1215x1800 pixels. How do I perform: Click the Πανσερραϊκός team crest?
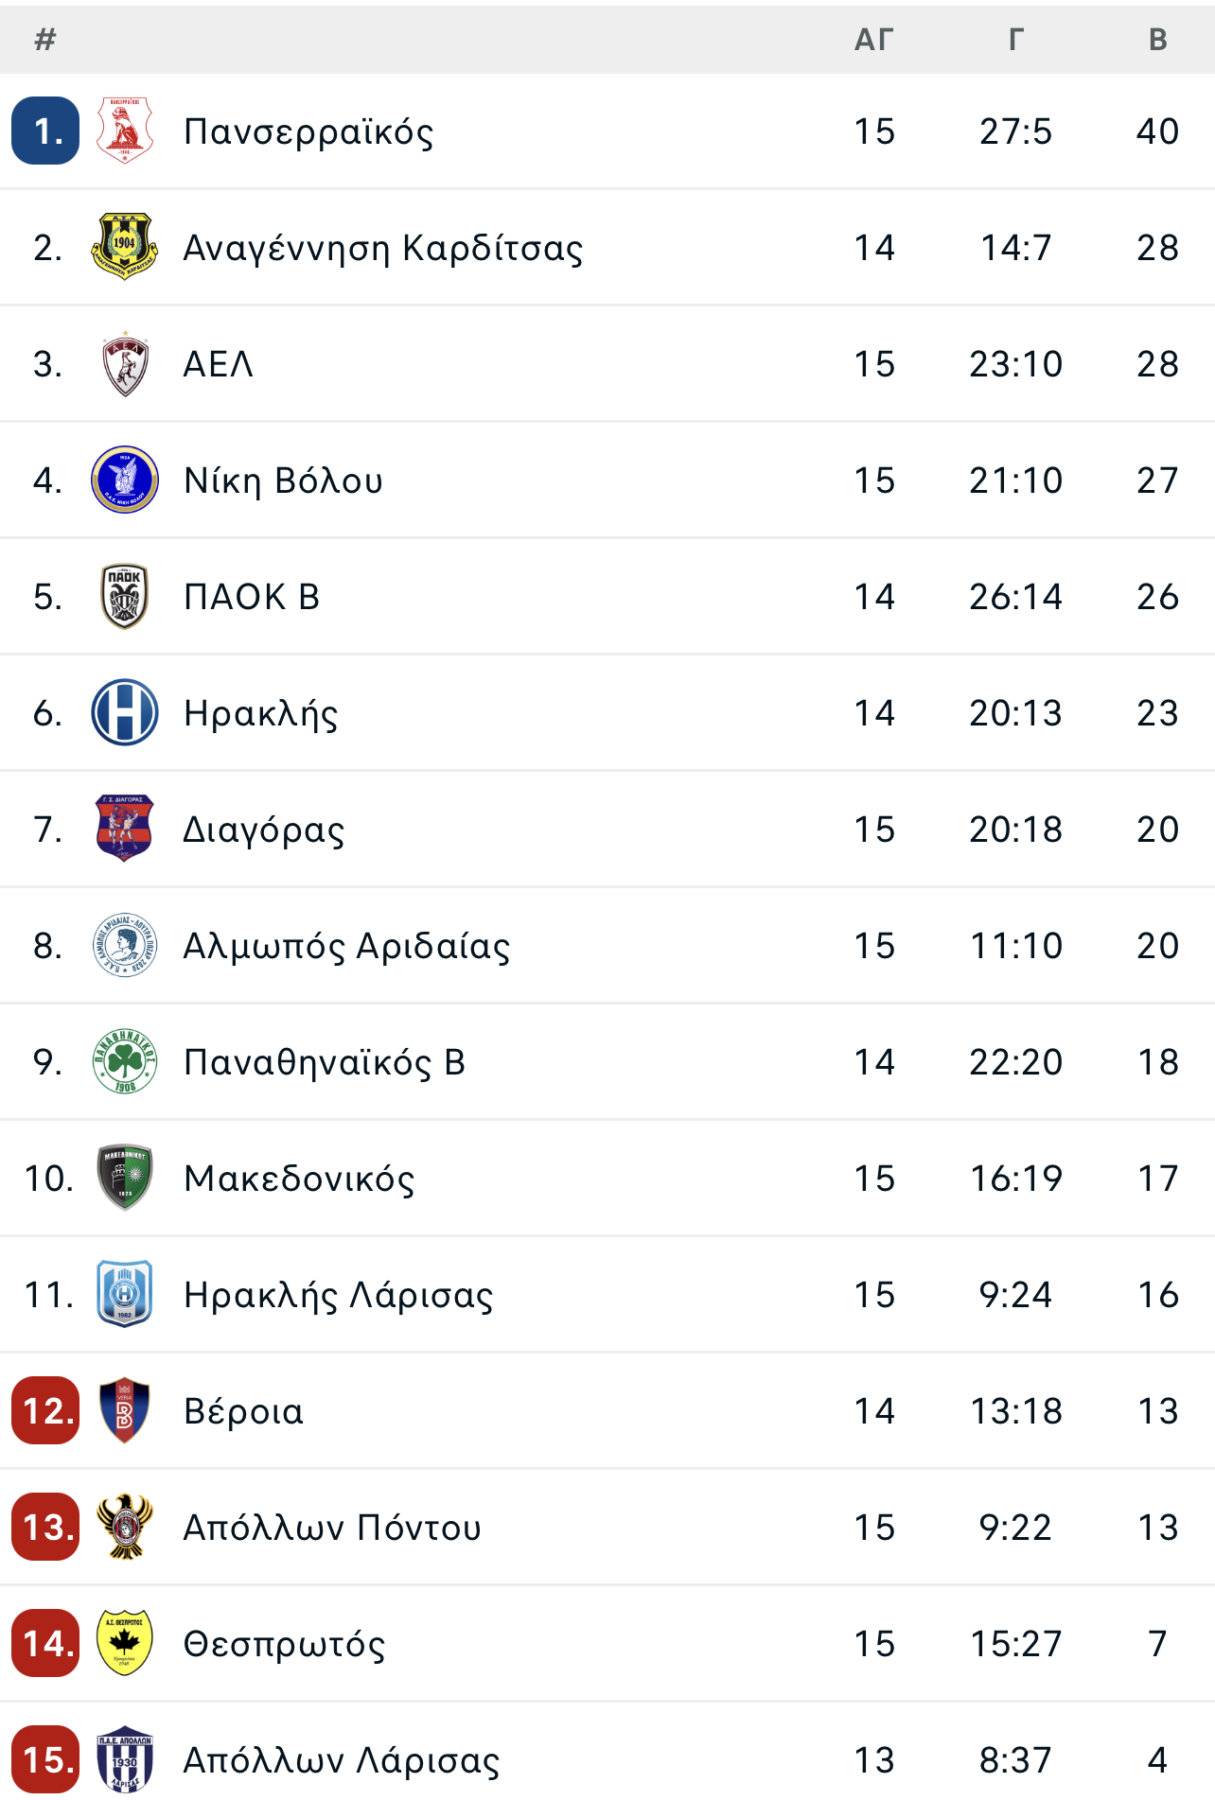[x=124, y=131]
